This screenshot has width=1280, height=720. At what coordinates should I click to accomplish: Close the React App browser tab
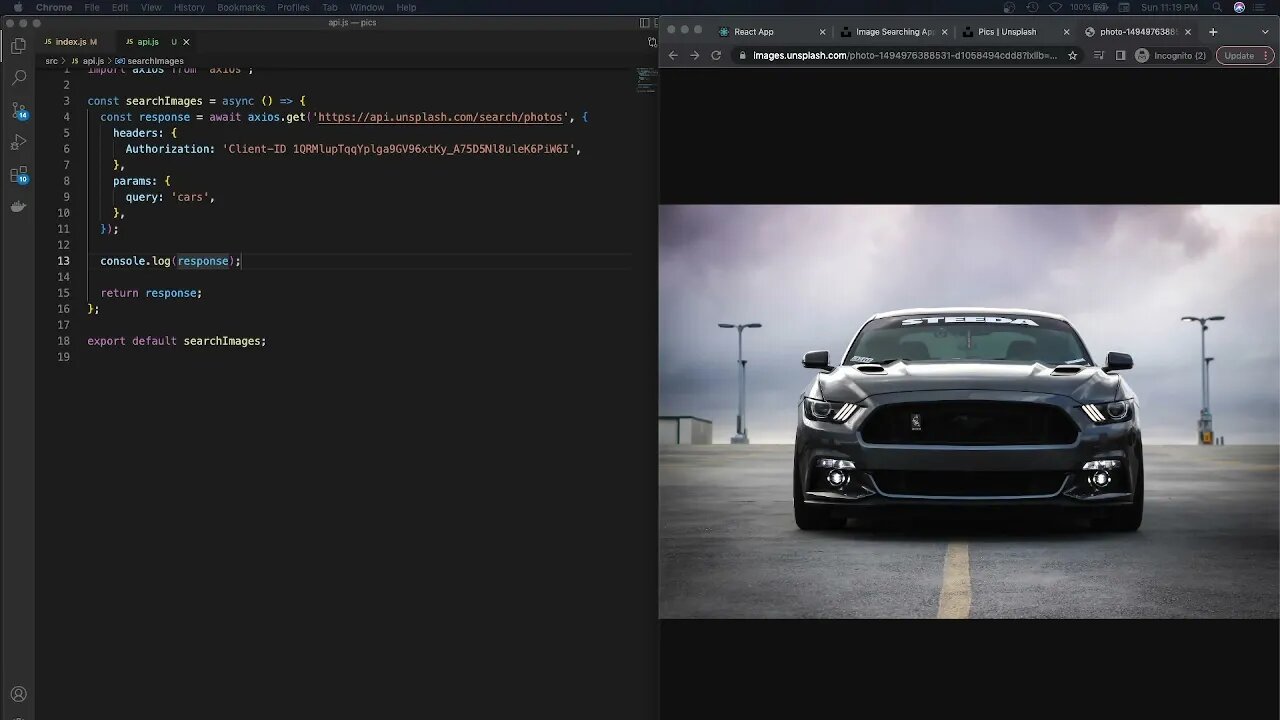(x=822, y=32)
